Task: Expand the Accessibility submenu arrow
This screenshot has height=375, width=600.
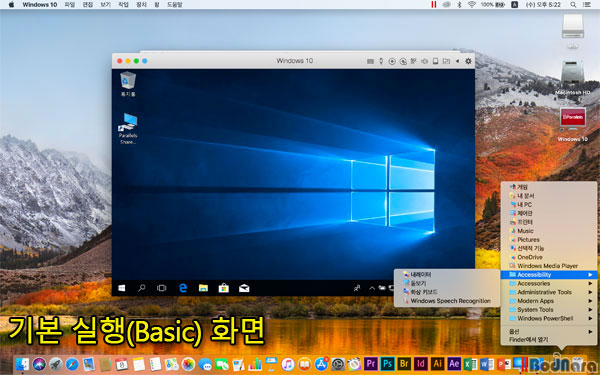Action: [590, 275]
